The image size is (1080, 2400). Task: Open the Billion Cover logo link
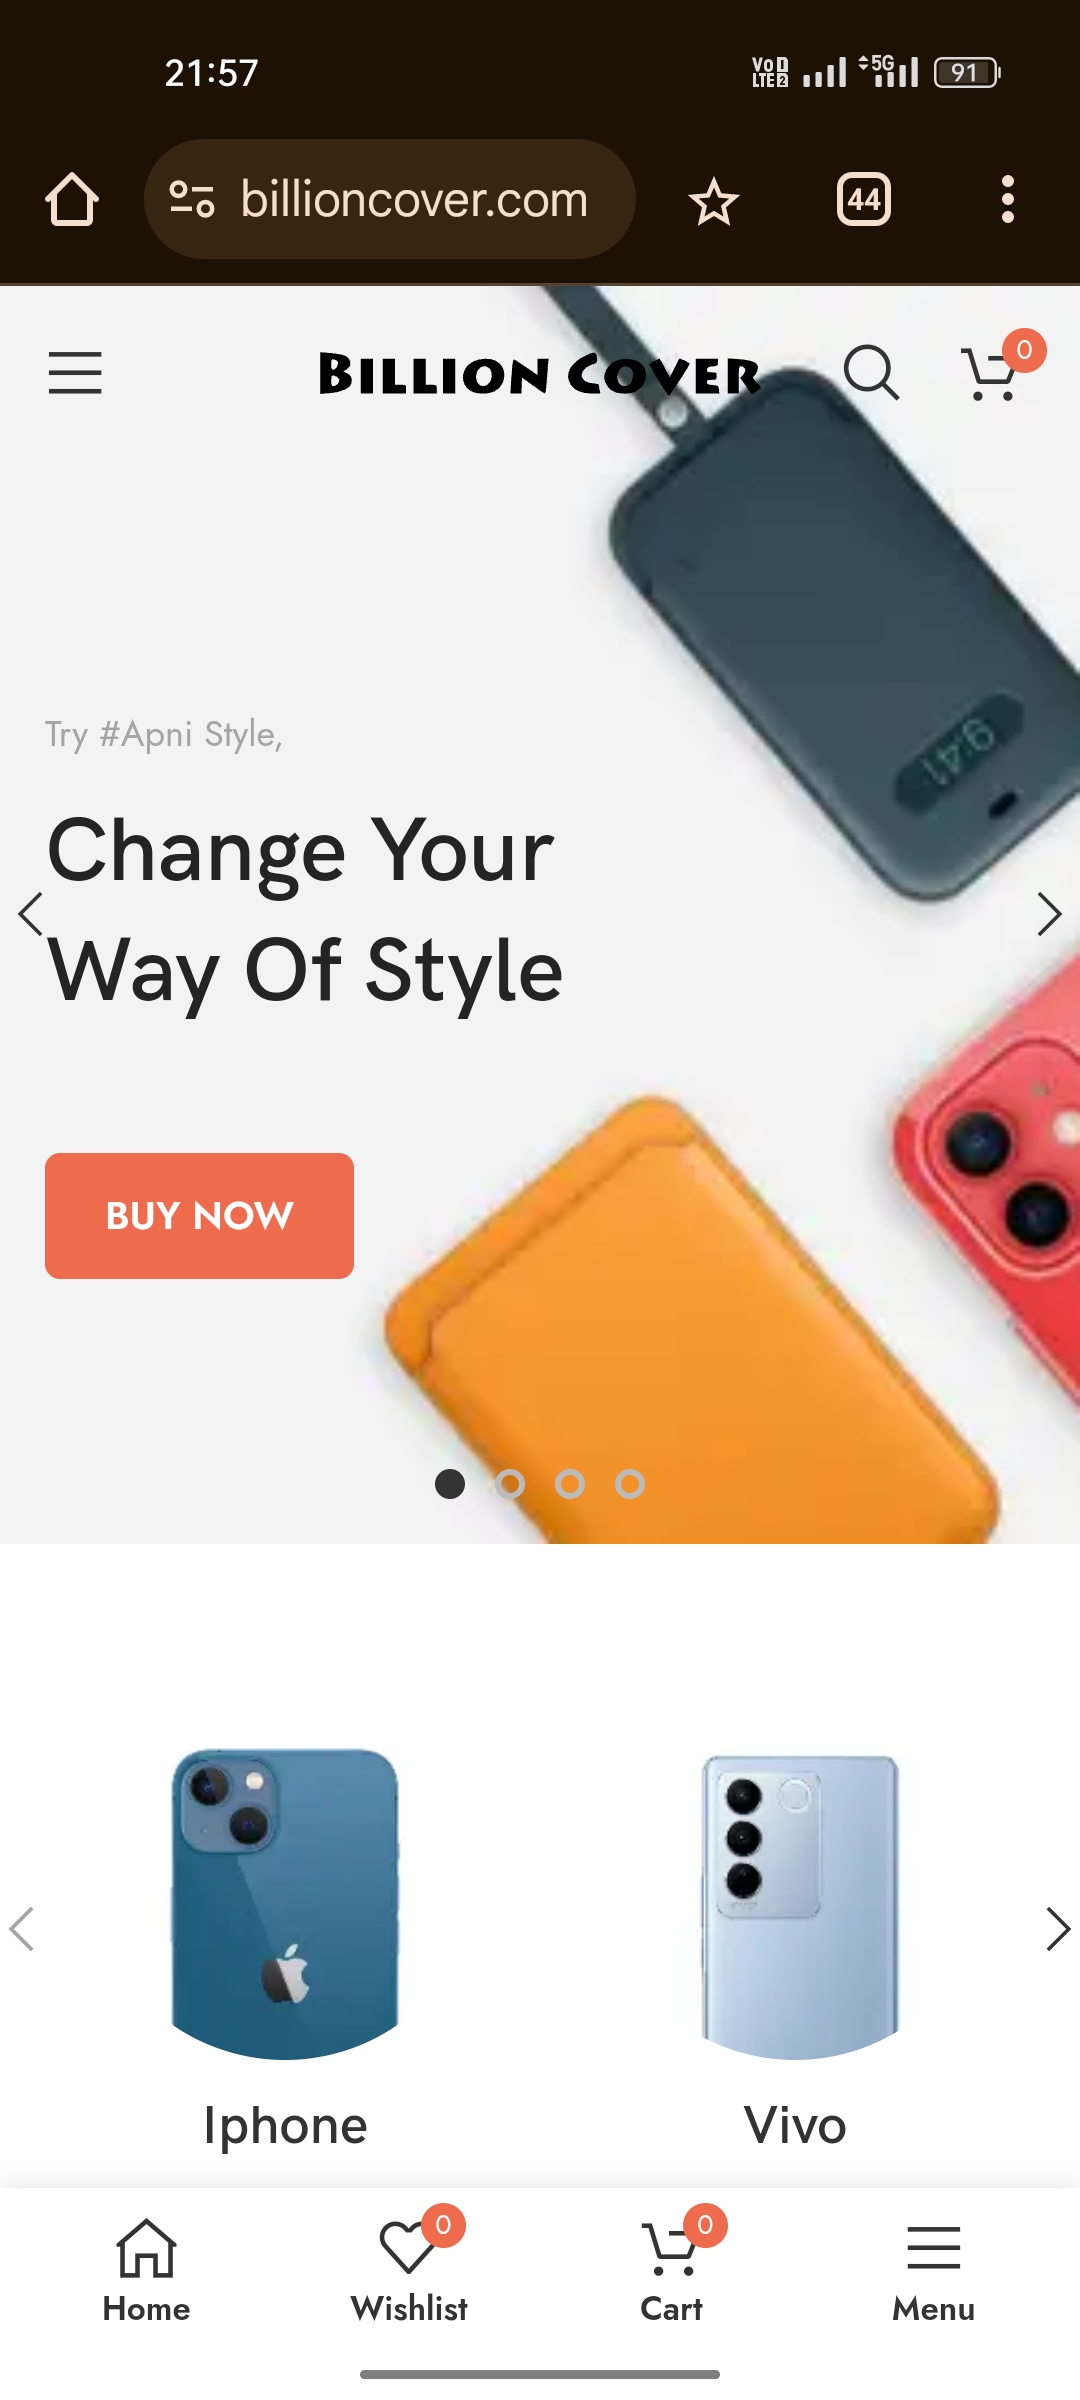540,375
